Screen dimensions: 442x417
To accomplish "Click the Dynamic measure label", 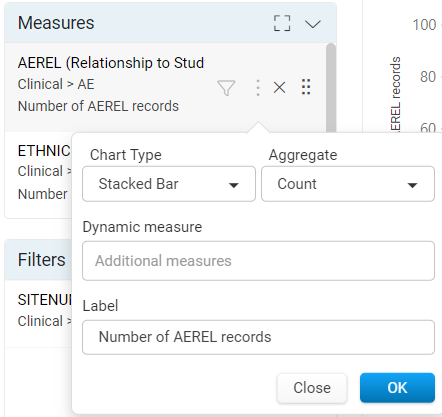I will (142, 227).
